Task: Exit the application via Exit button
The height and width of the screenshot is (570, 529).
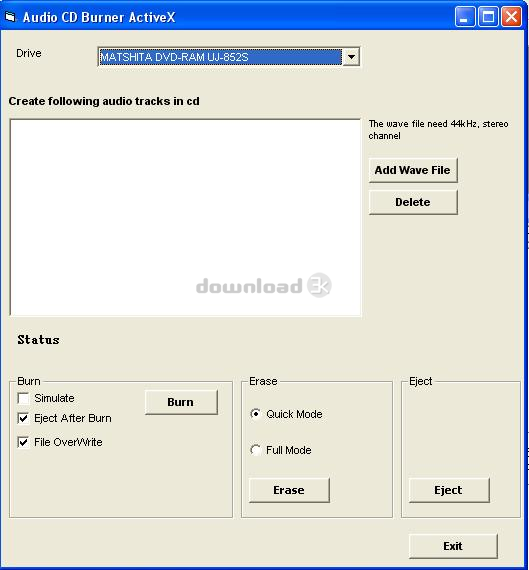Action: [453, 546]
